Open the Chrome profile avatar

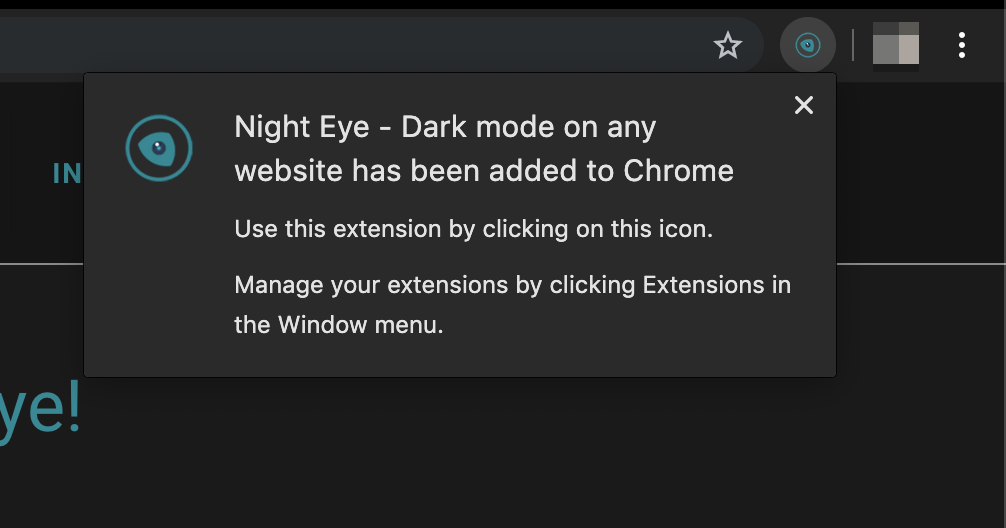click(895, 45)
